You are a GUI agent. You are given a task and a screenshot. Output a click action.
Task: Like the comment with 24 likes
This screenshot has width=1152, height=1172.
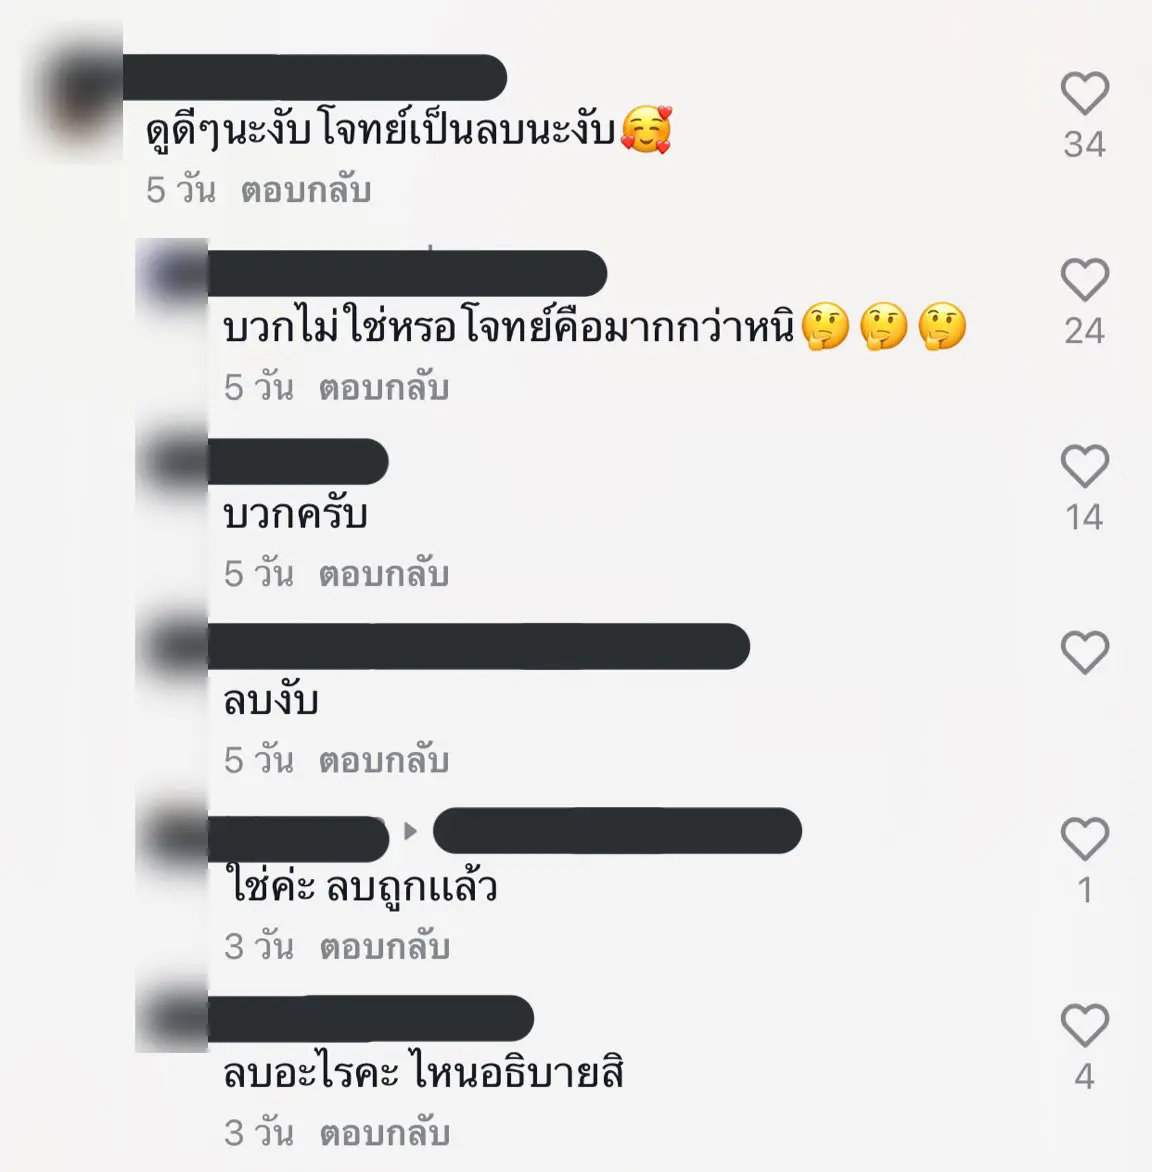tap(1085, 279)
